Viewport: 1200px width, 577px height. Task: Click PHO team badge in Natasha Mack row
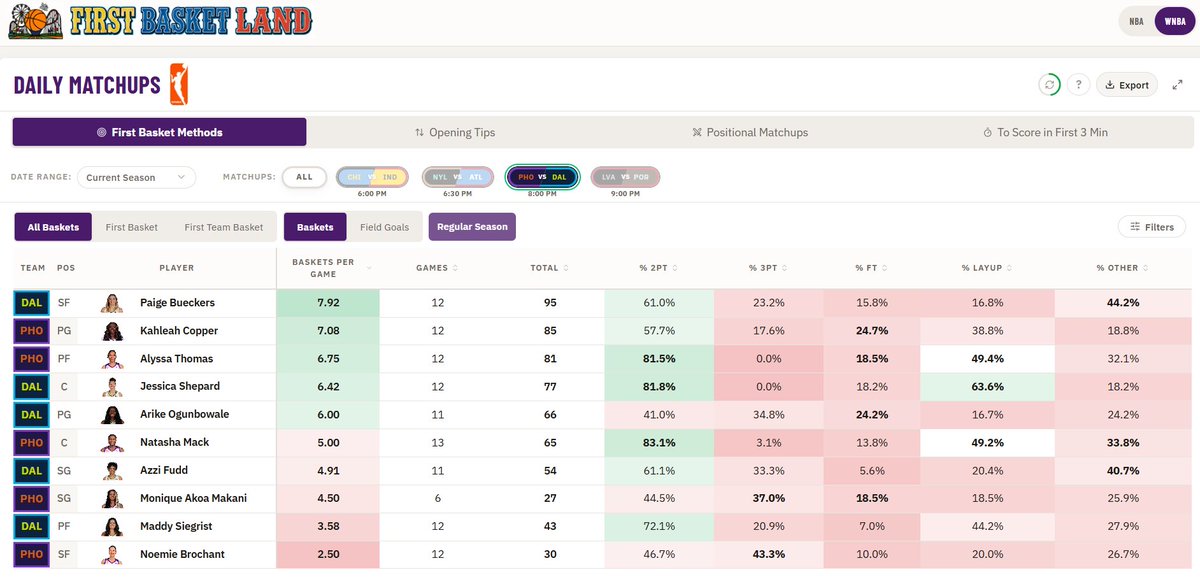[x=32, y=442]
